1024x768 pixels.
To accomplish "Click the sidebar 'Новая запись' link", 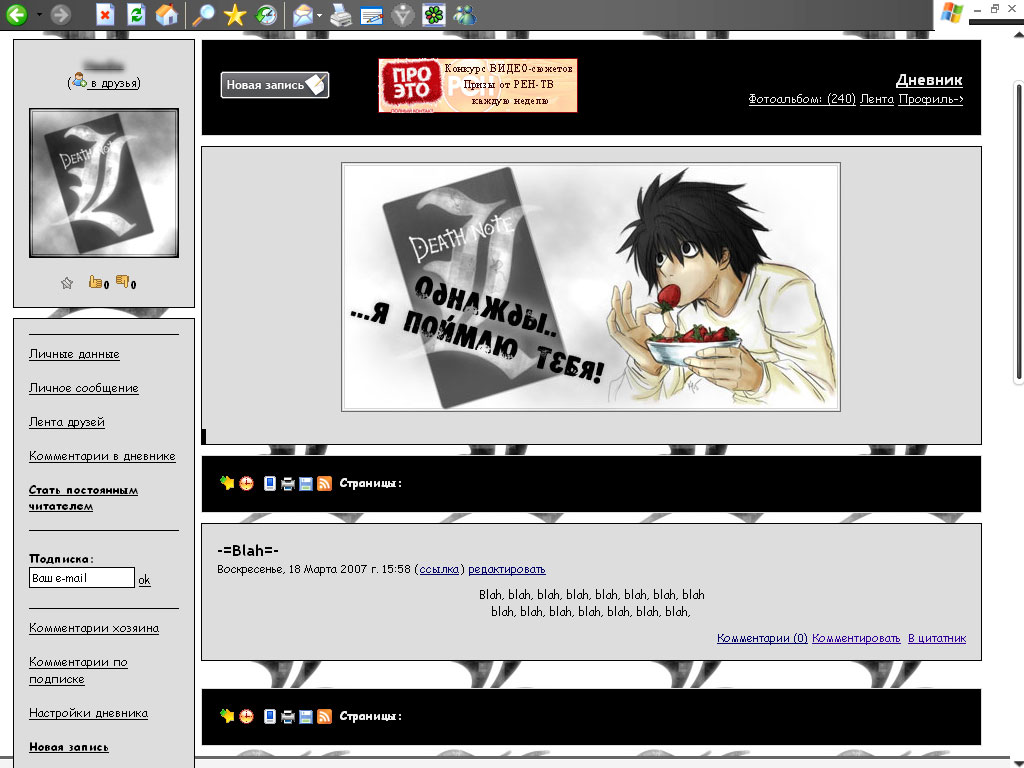I will coord(69,747).
